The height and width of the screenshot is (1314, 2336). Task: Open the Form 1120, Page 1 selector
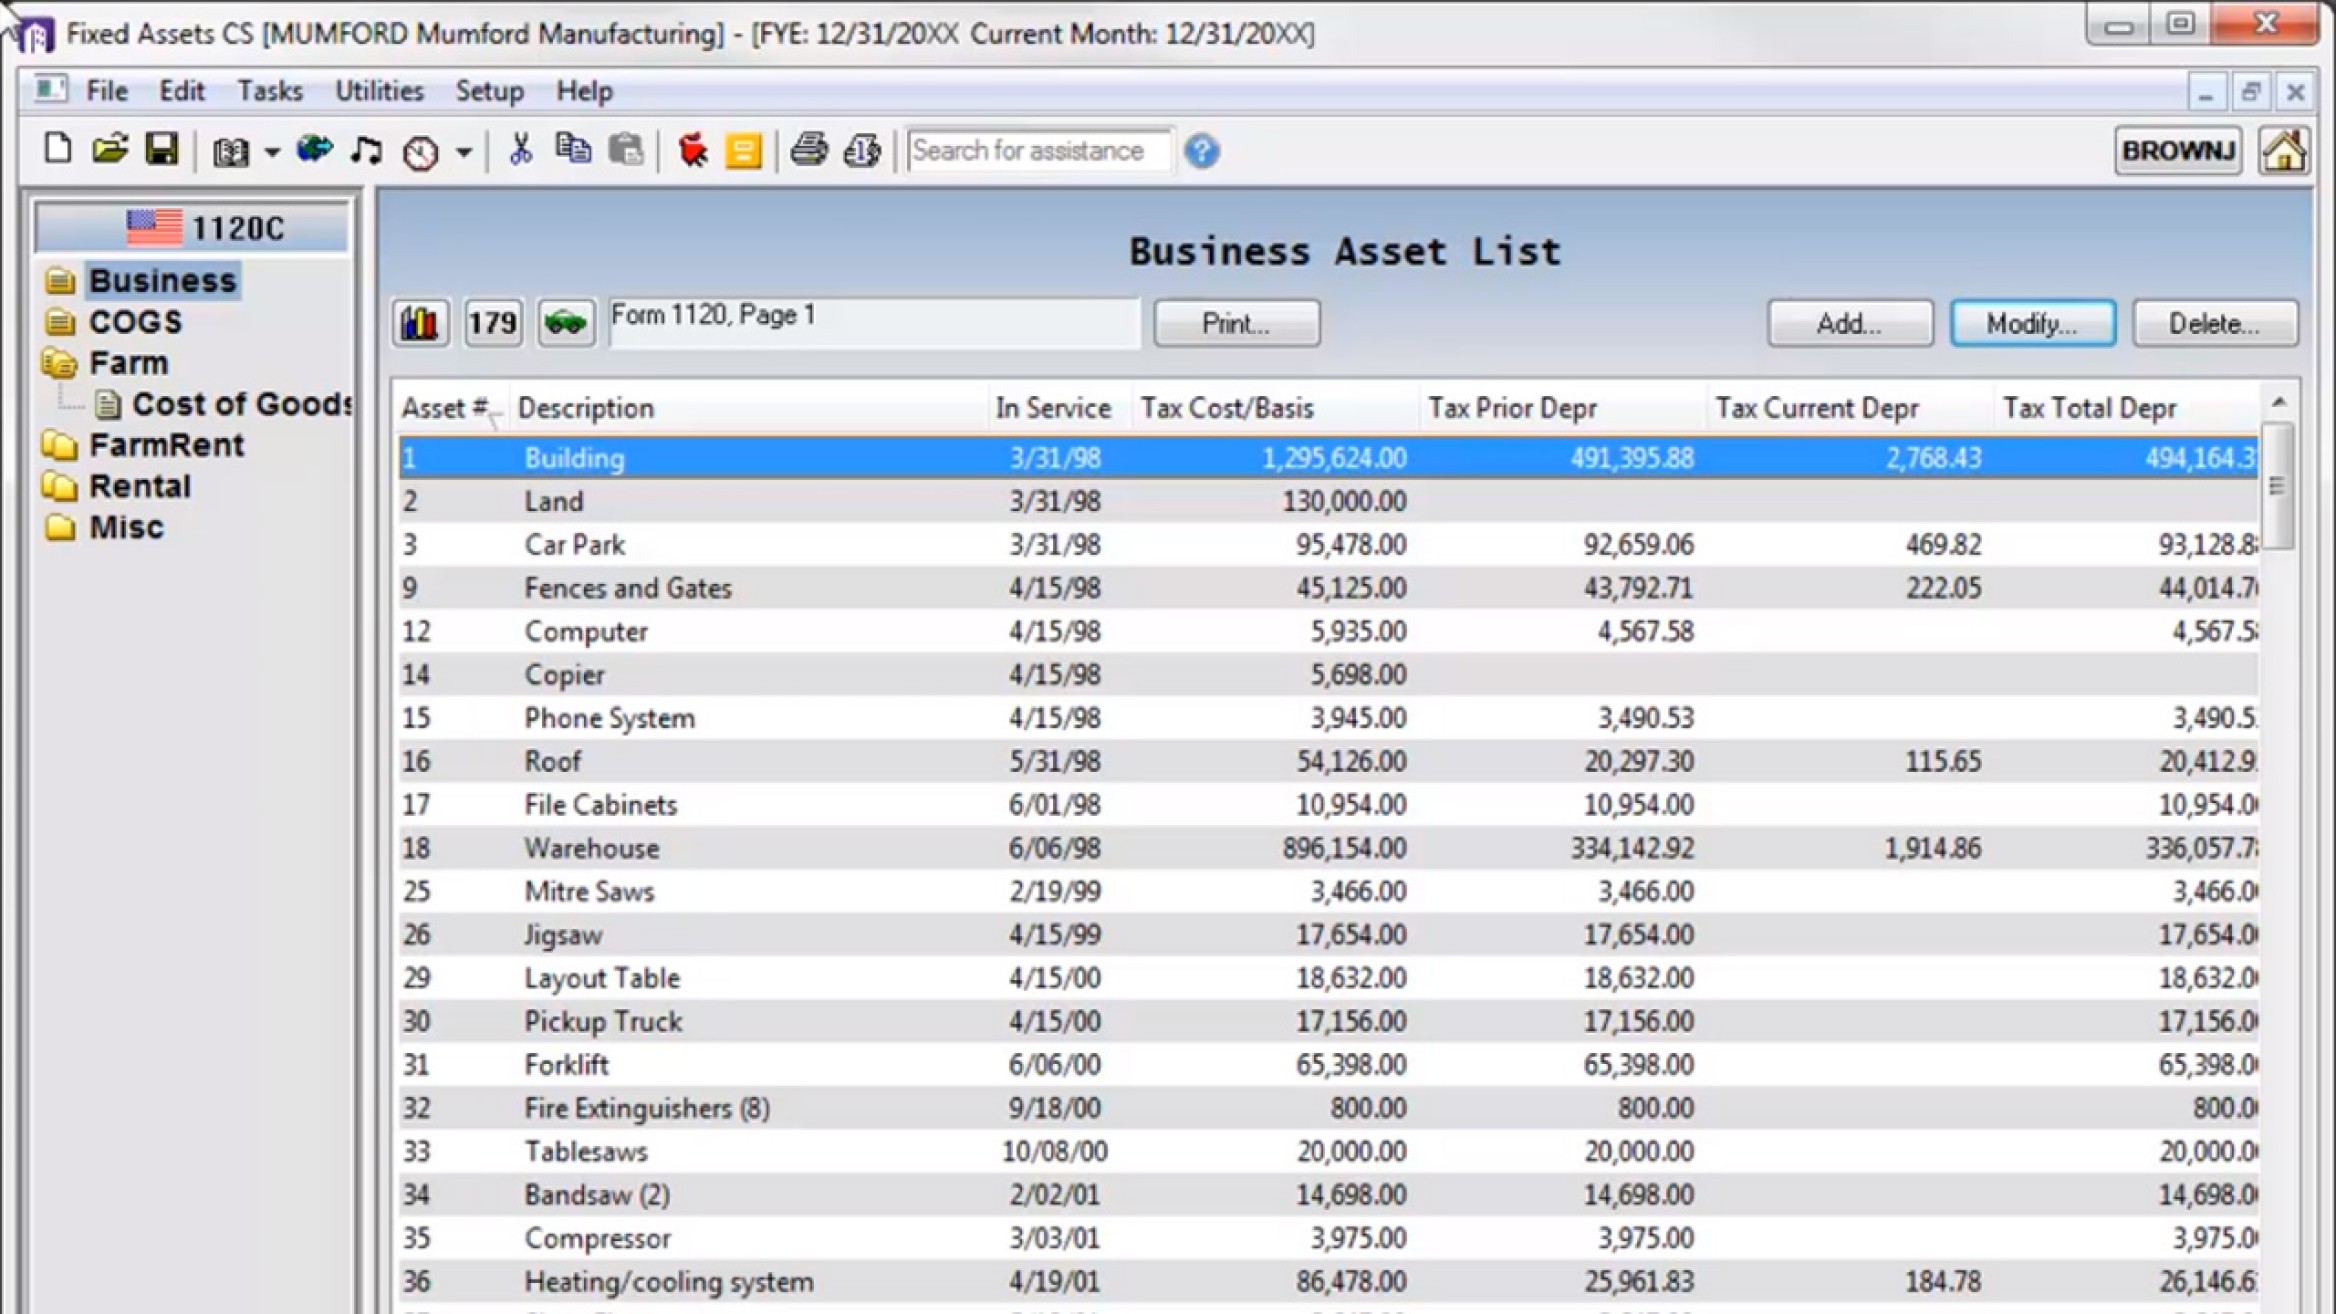(874, 318)
